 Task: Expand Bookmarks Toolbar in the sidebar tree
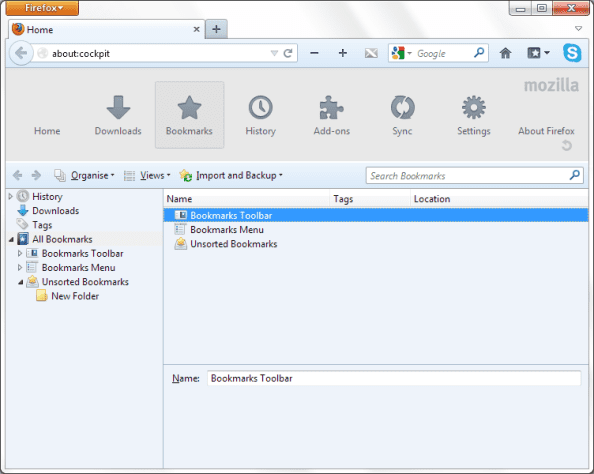20,253
